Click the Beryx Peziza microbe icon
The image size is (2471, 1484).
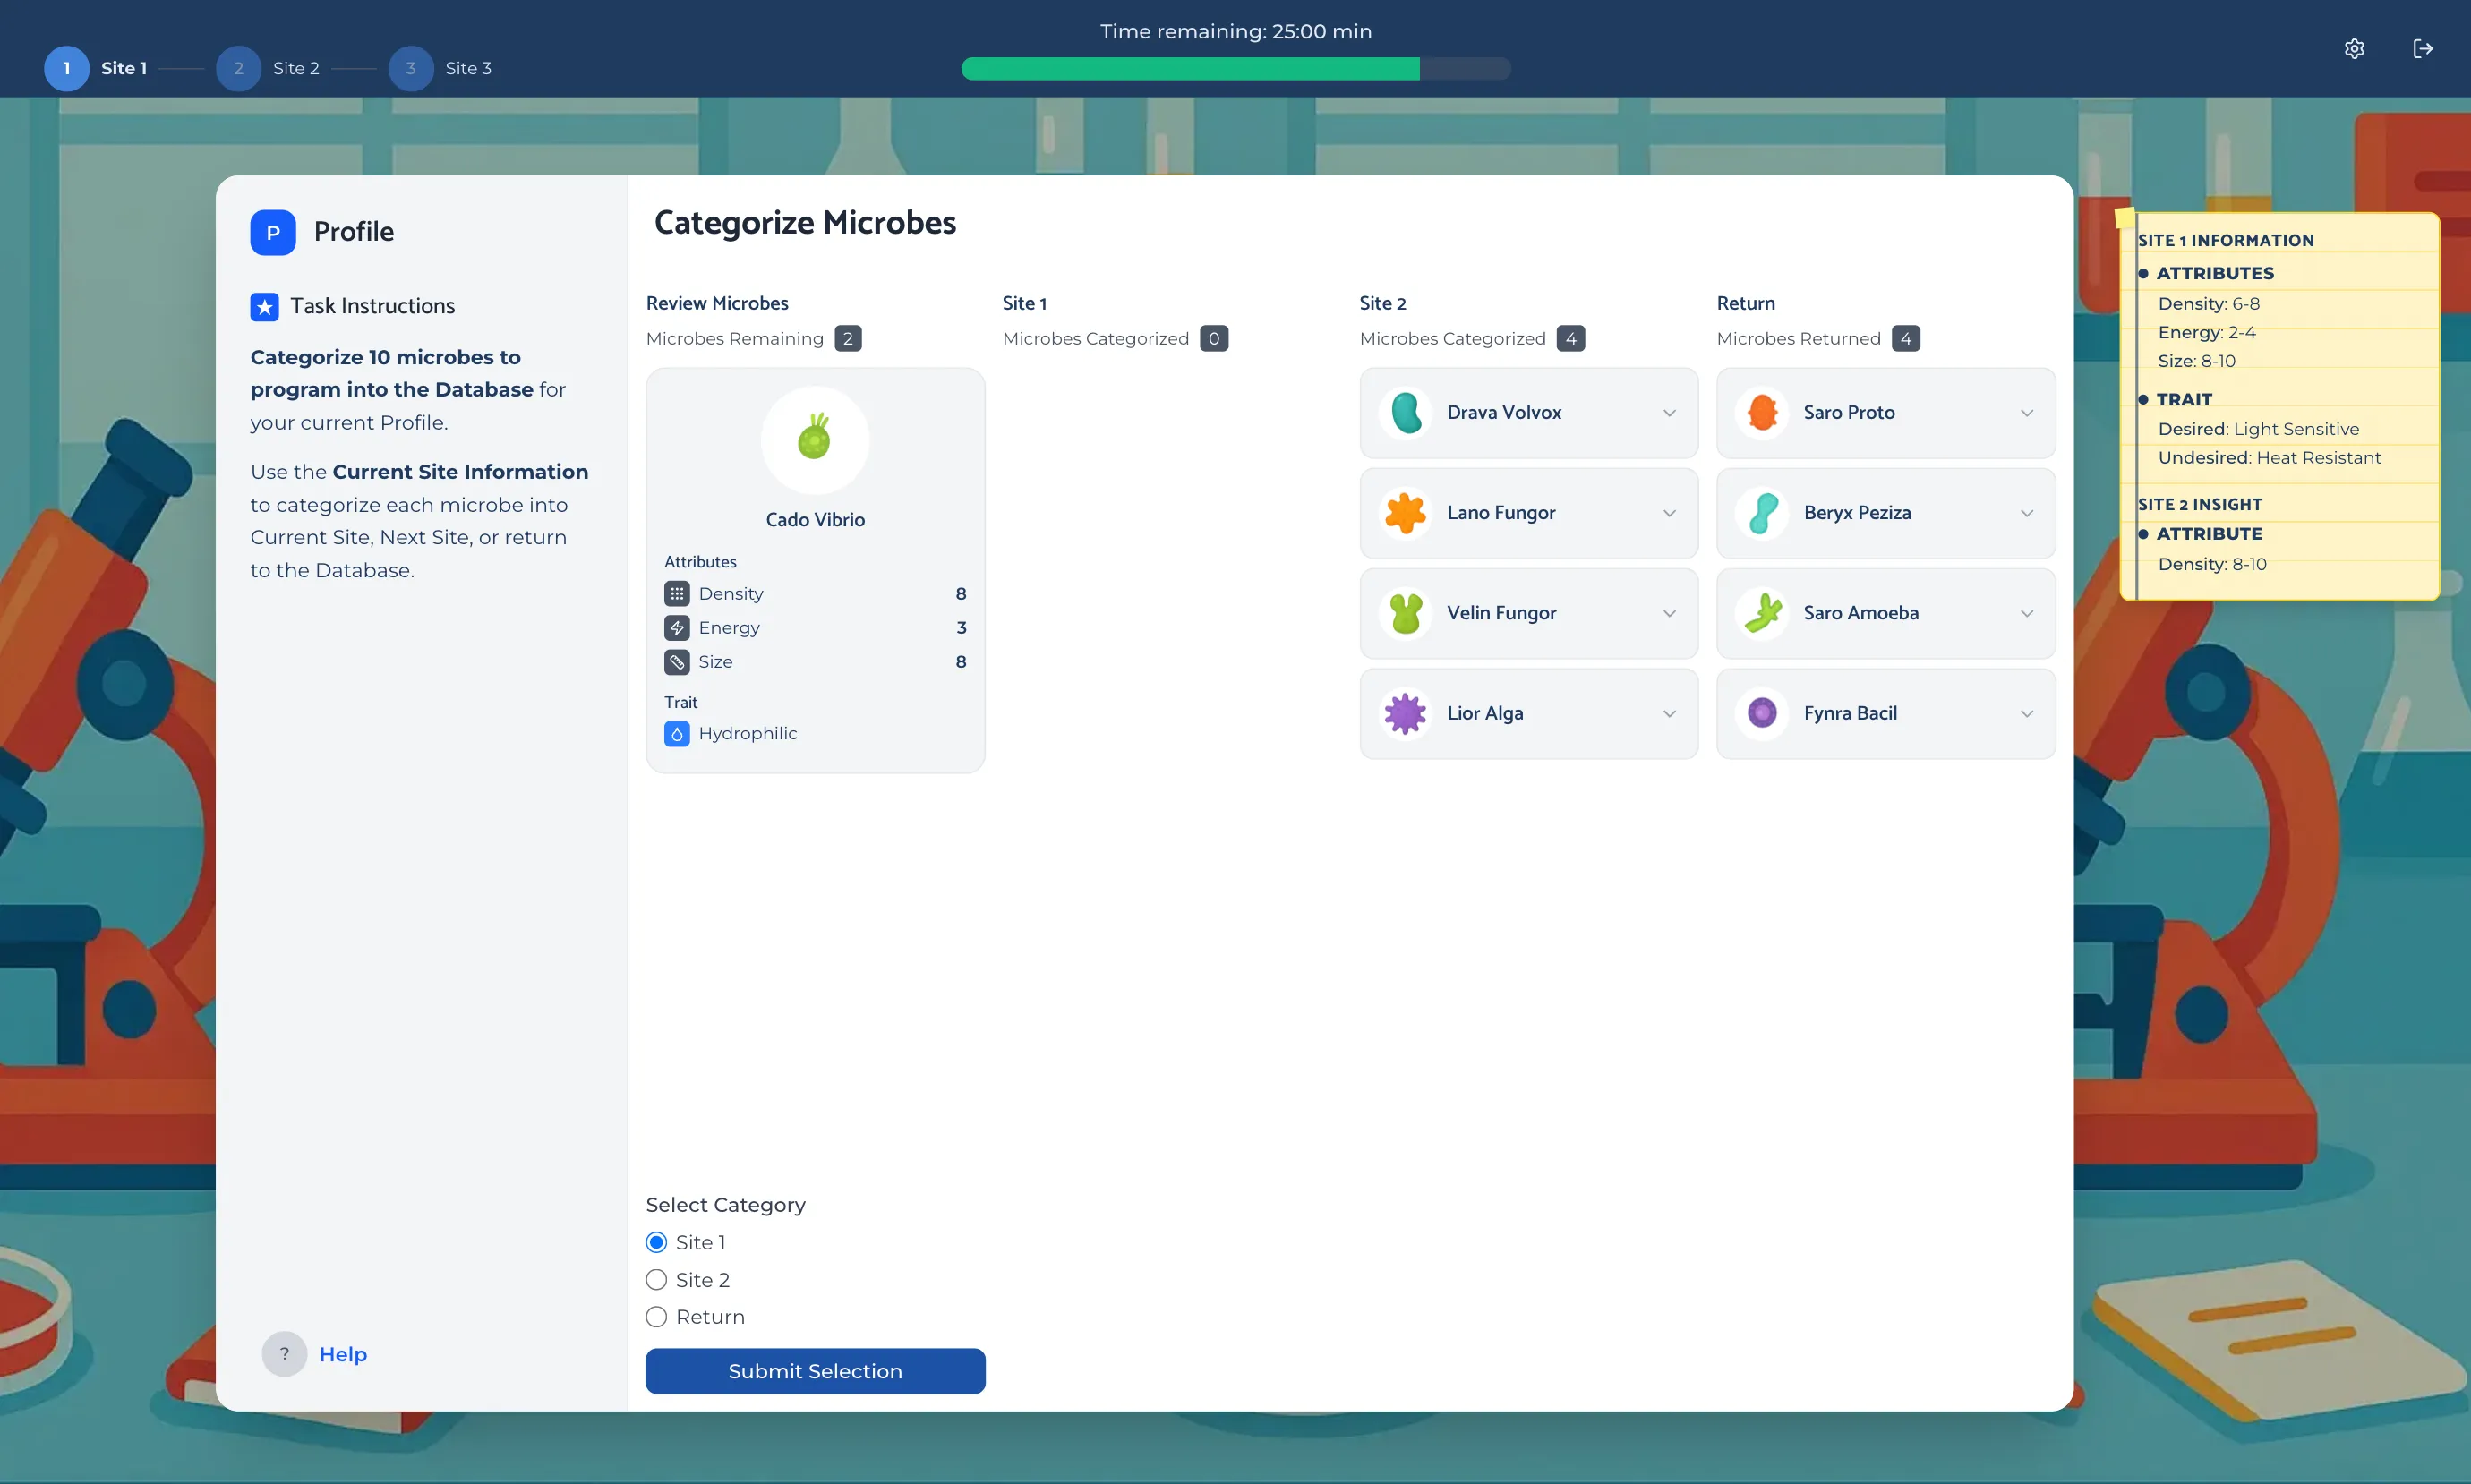coord(1762,513)
